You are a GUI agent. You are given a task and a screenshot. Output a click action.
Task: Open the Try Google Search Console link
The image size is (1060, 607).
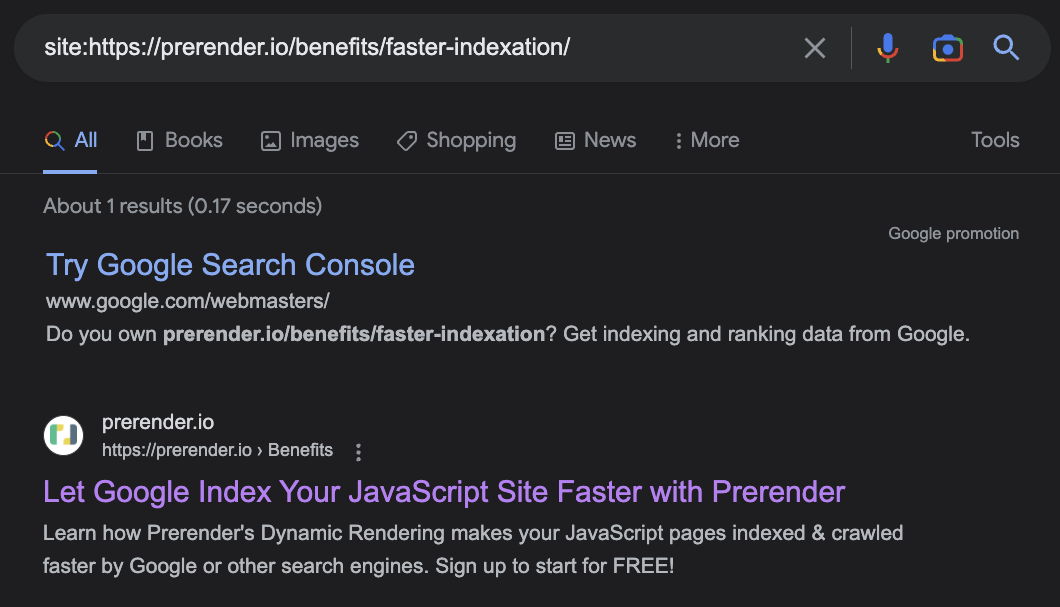[230, 265]
